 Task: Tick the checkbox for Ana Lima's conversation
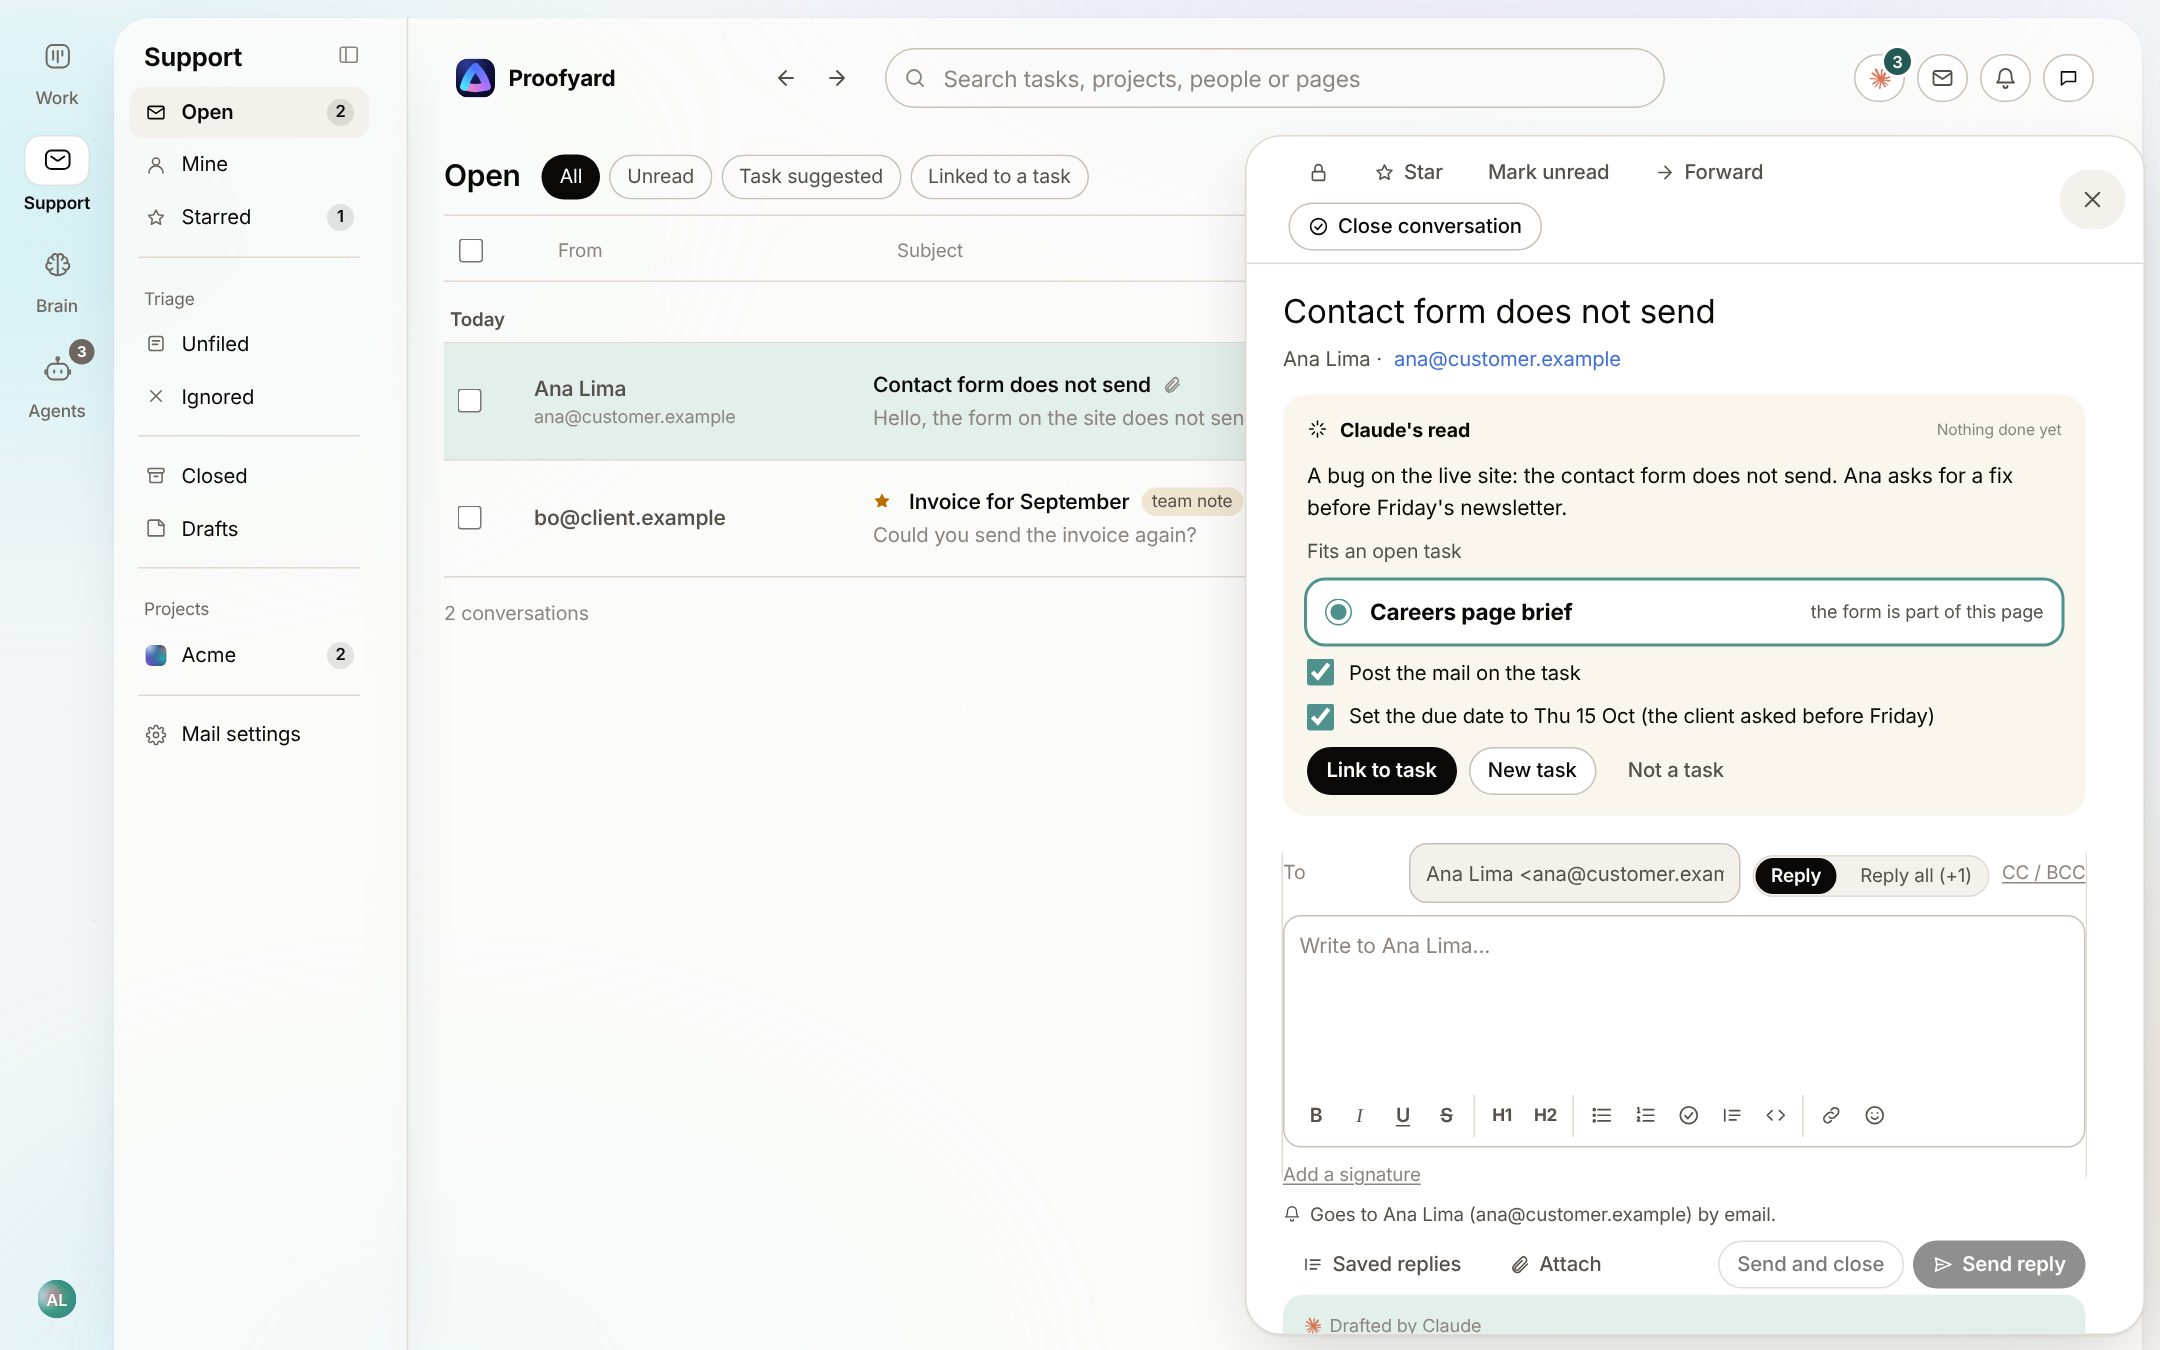point(470,401)
